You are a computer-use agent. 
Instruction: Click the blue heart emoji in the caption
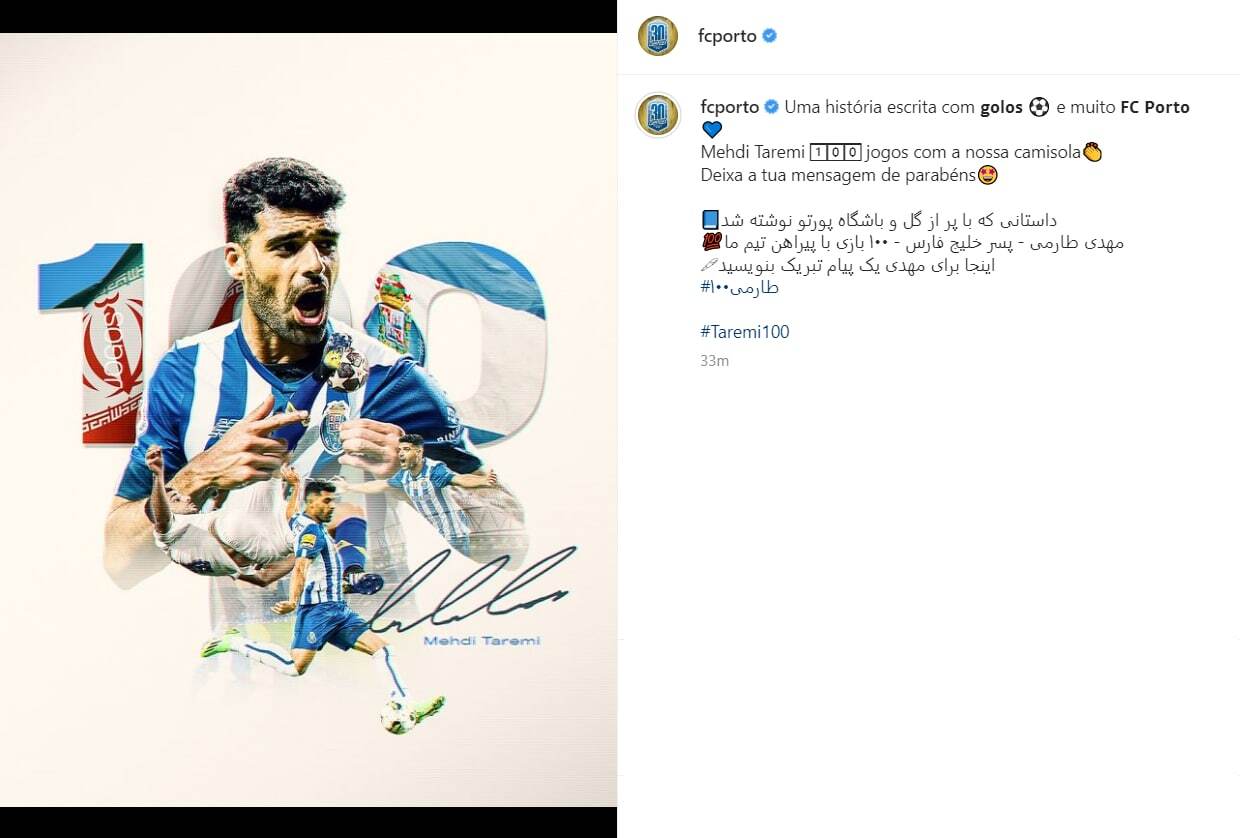[x=712, y=130]
